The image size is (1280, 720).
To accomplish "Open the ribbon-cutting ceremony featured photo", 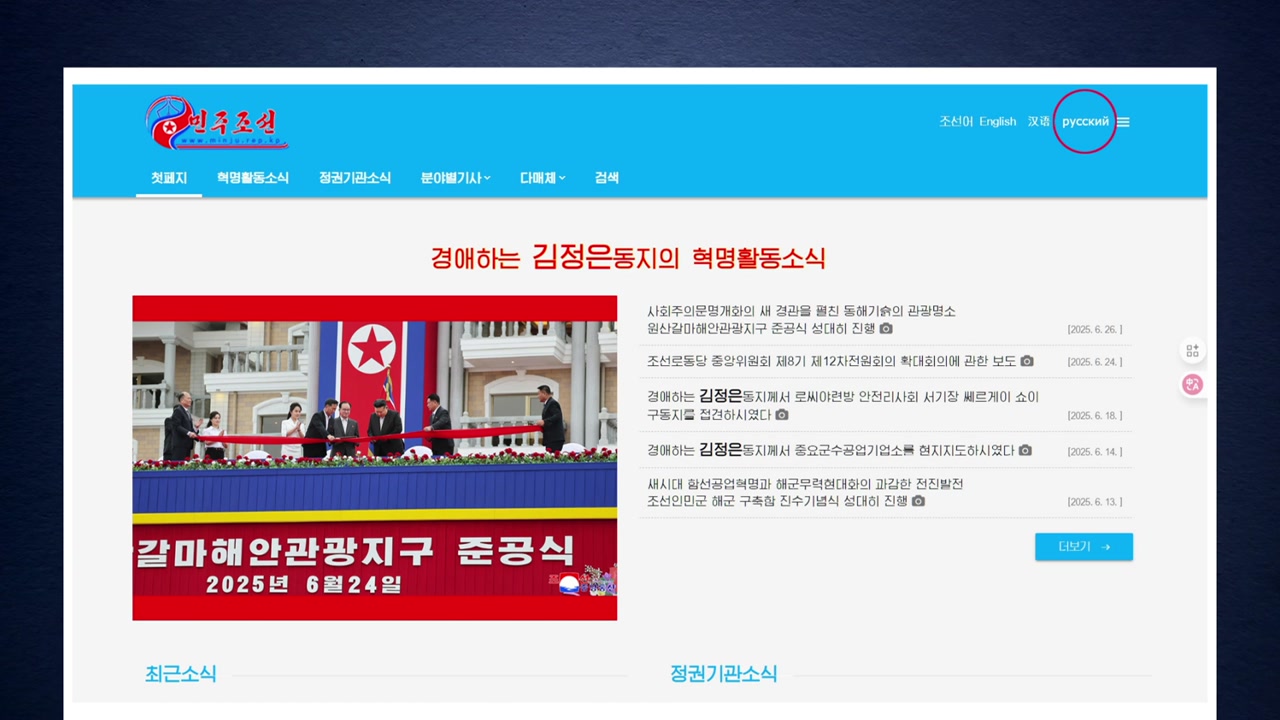I will coord(375,457).
